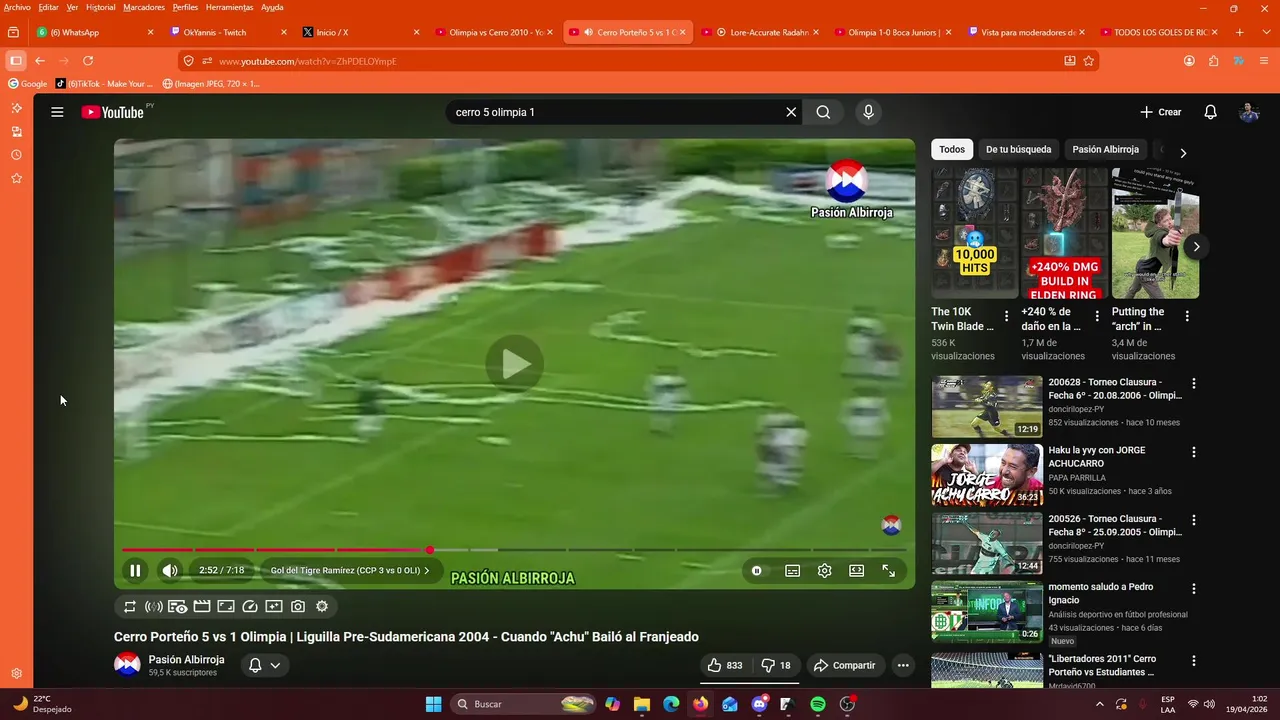Viewport: 1280px width, 720px height.
Task: Click the video progress bar scrubber
Action: click(x=430, y=550)
